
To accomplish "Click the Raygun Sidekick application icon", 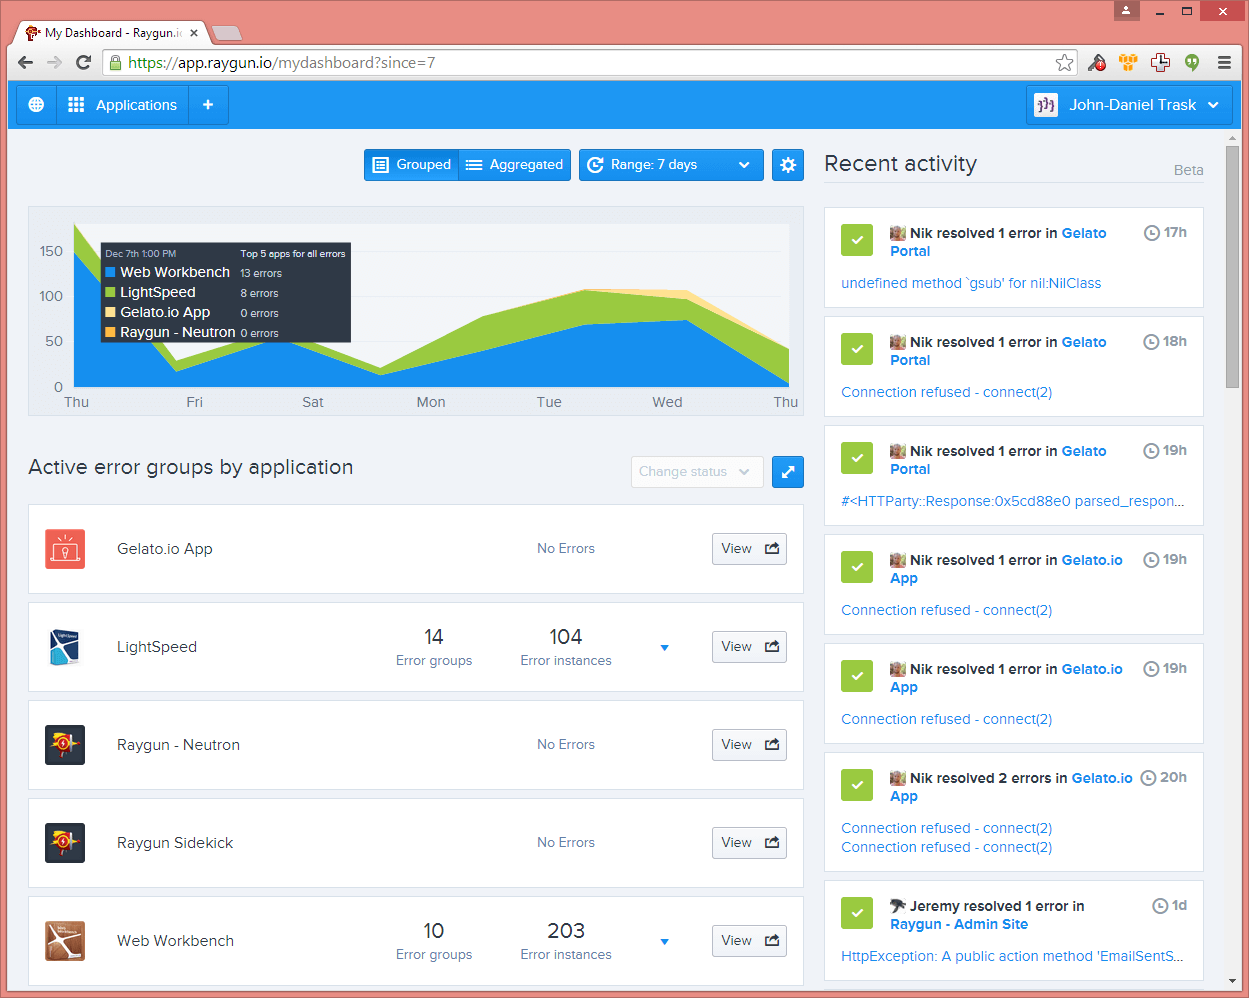I will [x=65, y=843].
